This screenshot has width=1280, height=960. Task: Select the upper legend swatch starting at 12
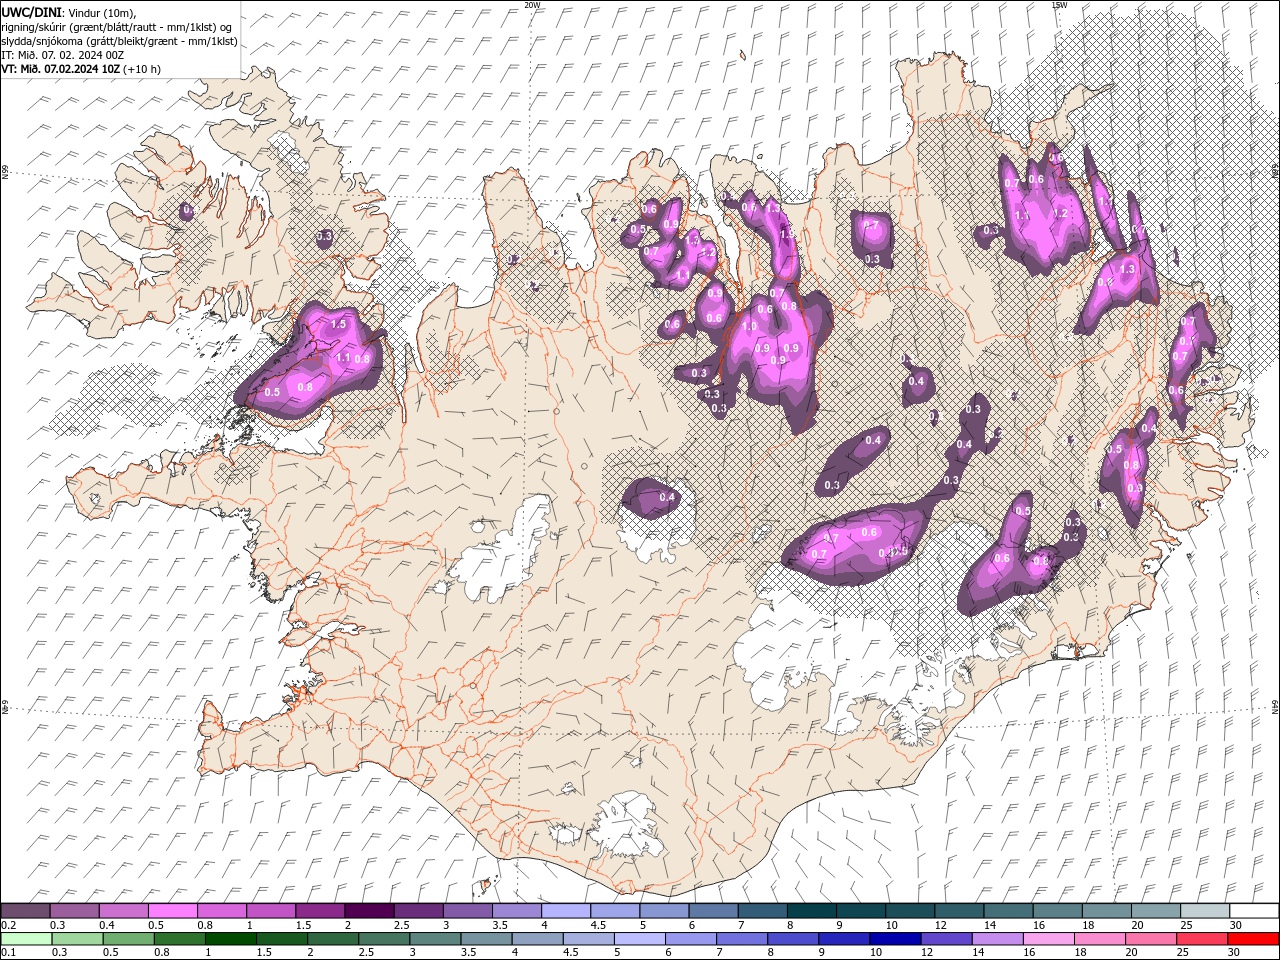click(958, 911)
